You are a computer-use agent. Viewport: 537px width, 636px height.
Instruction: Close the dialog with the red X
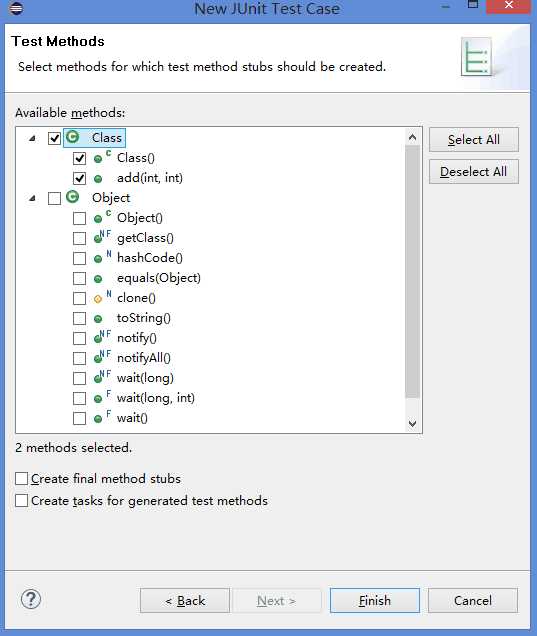[x=509, y=6]
